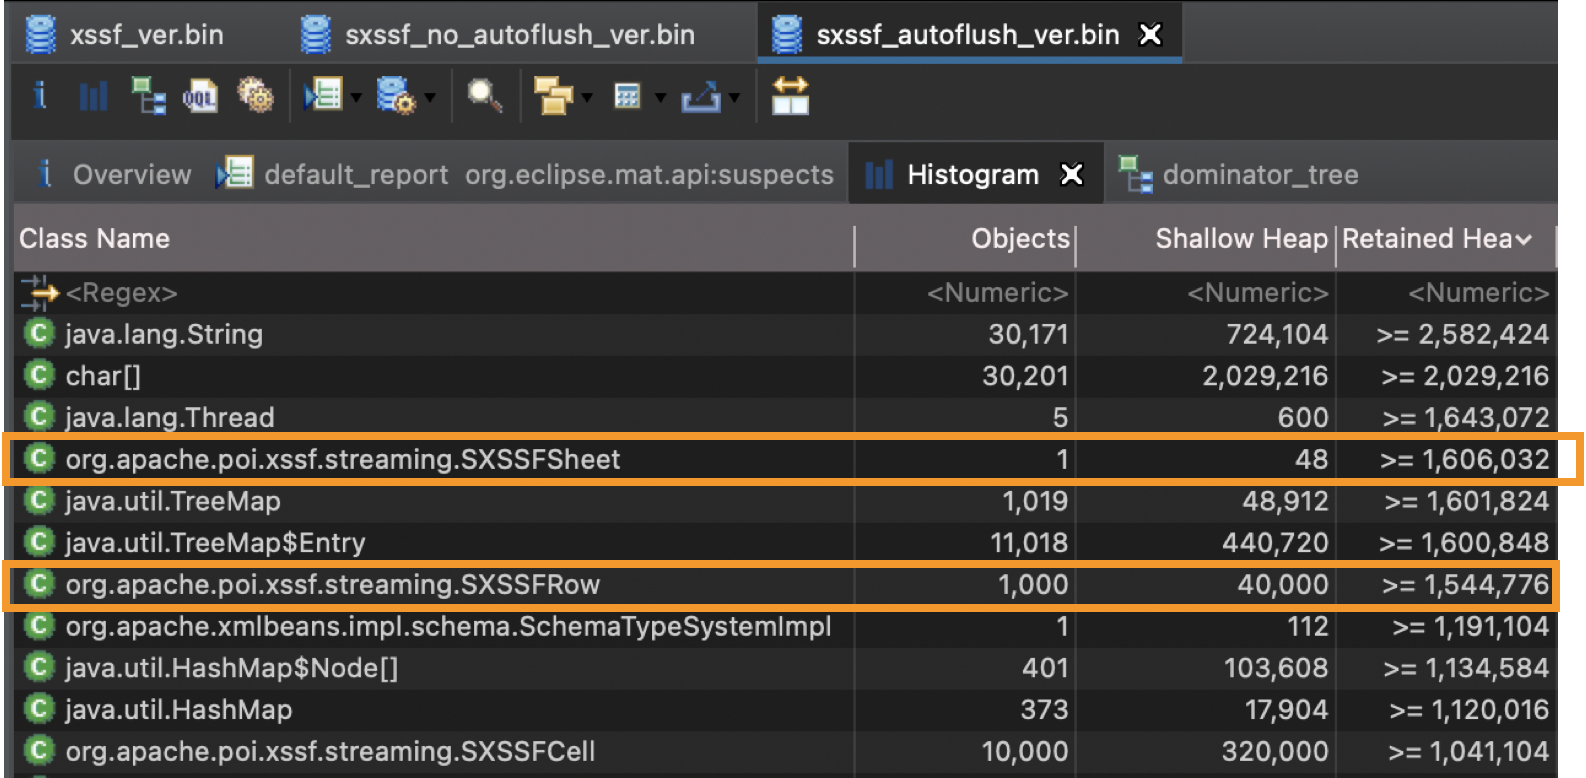
Task: Click the class icon beside SXSSFSheet
Action: 39,459
